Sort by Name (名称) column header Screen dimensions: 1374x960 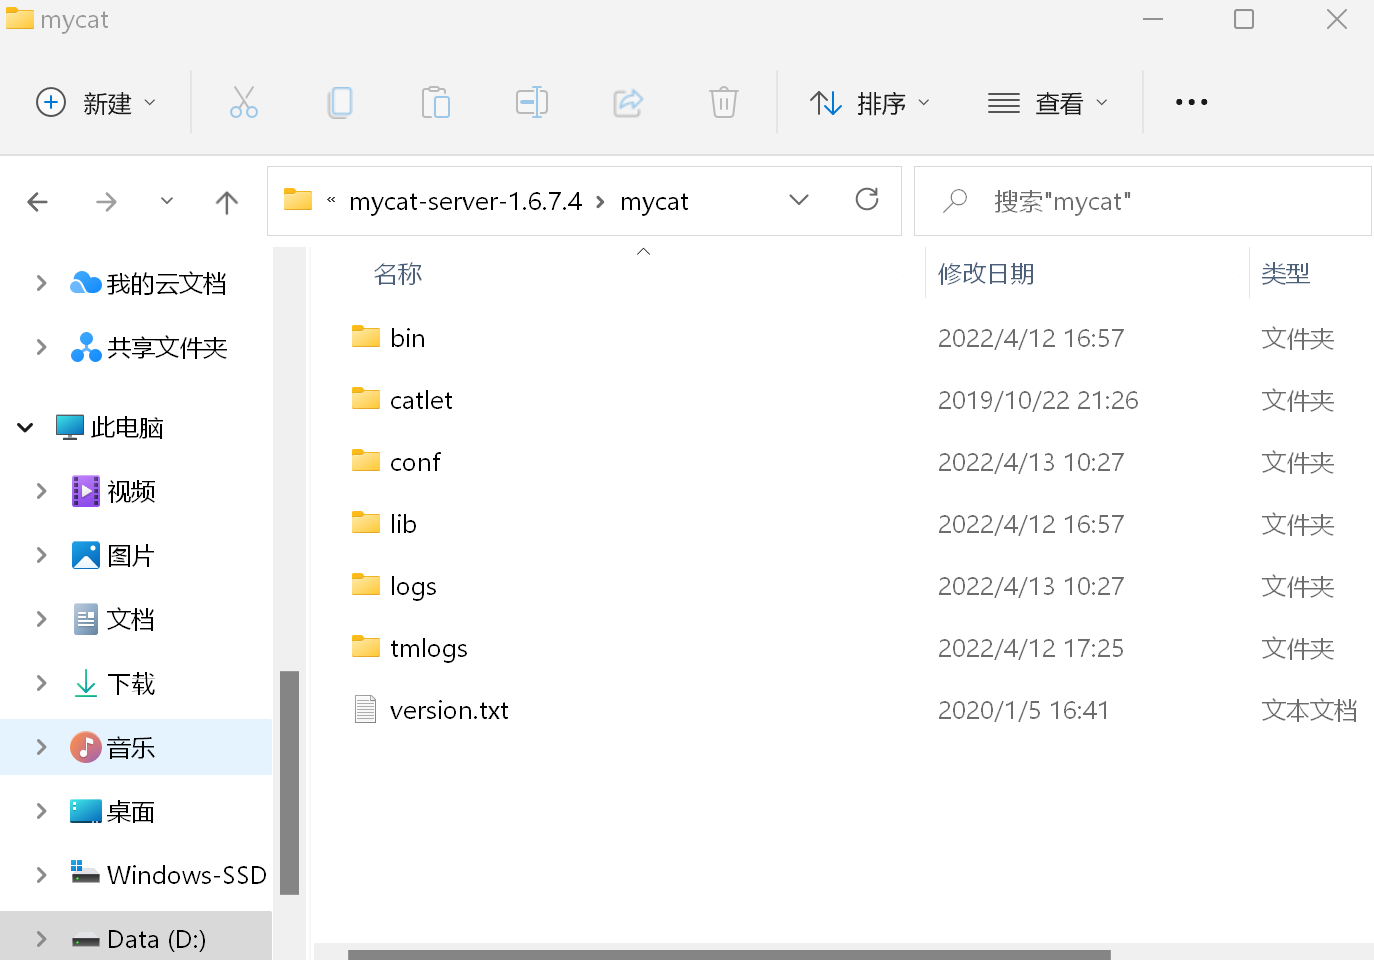coord(398,274)
